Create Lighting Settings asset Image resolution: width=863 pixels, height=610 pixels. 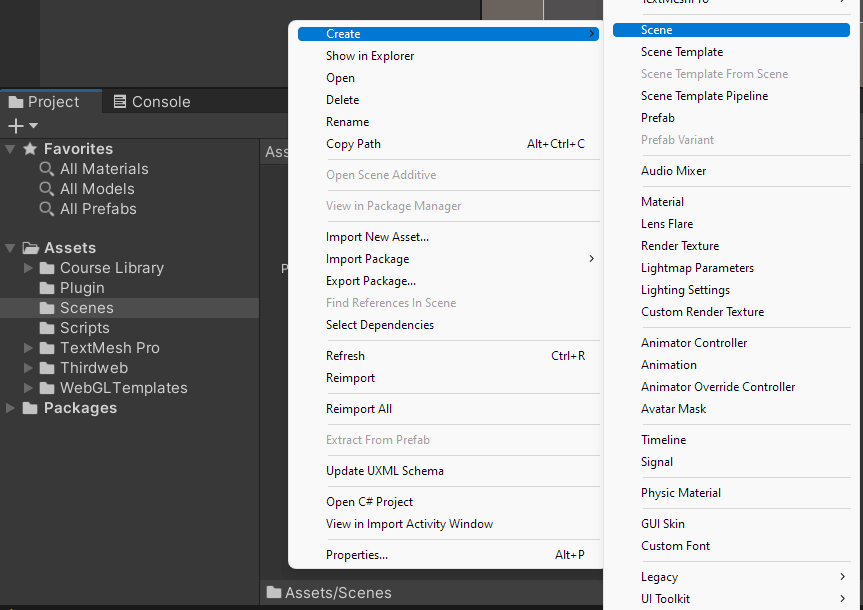[731, 290]
